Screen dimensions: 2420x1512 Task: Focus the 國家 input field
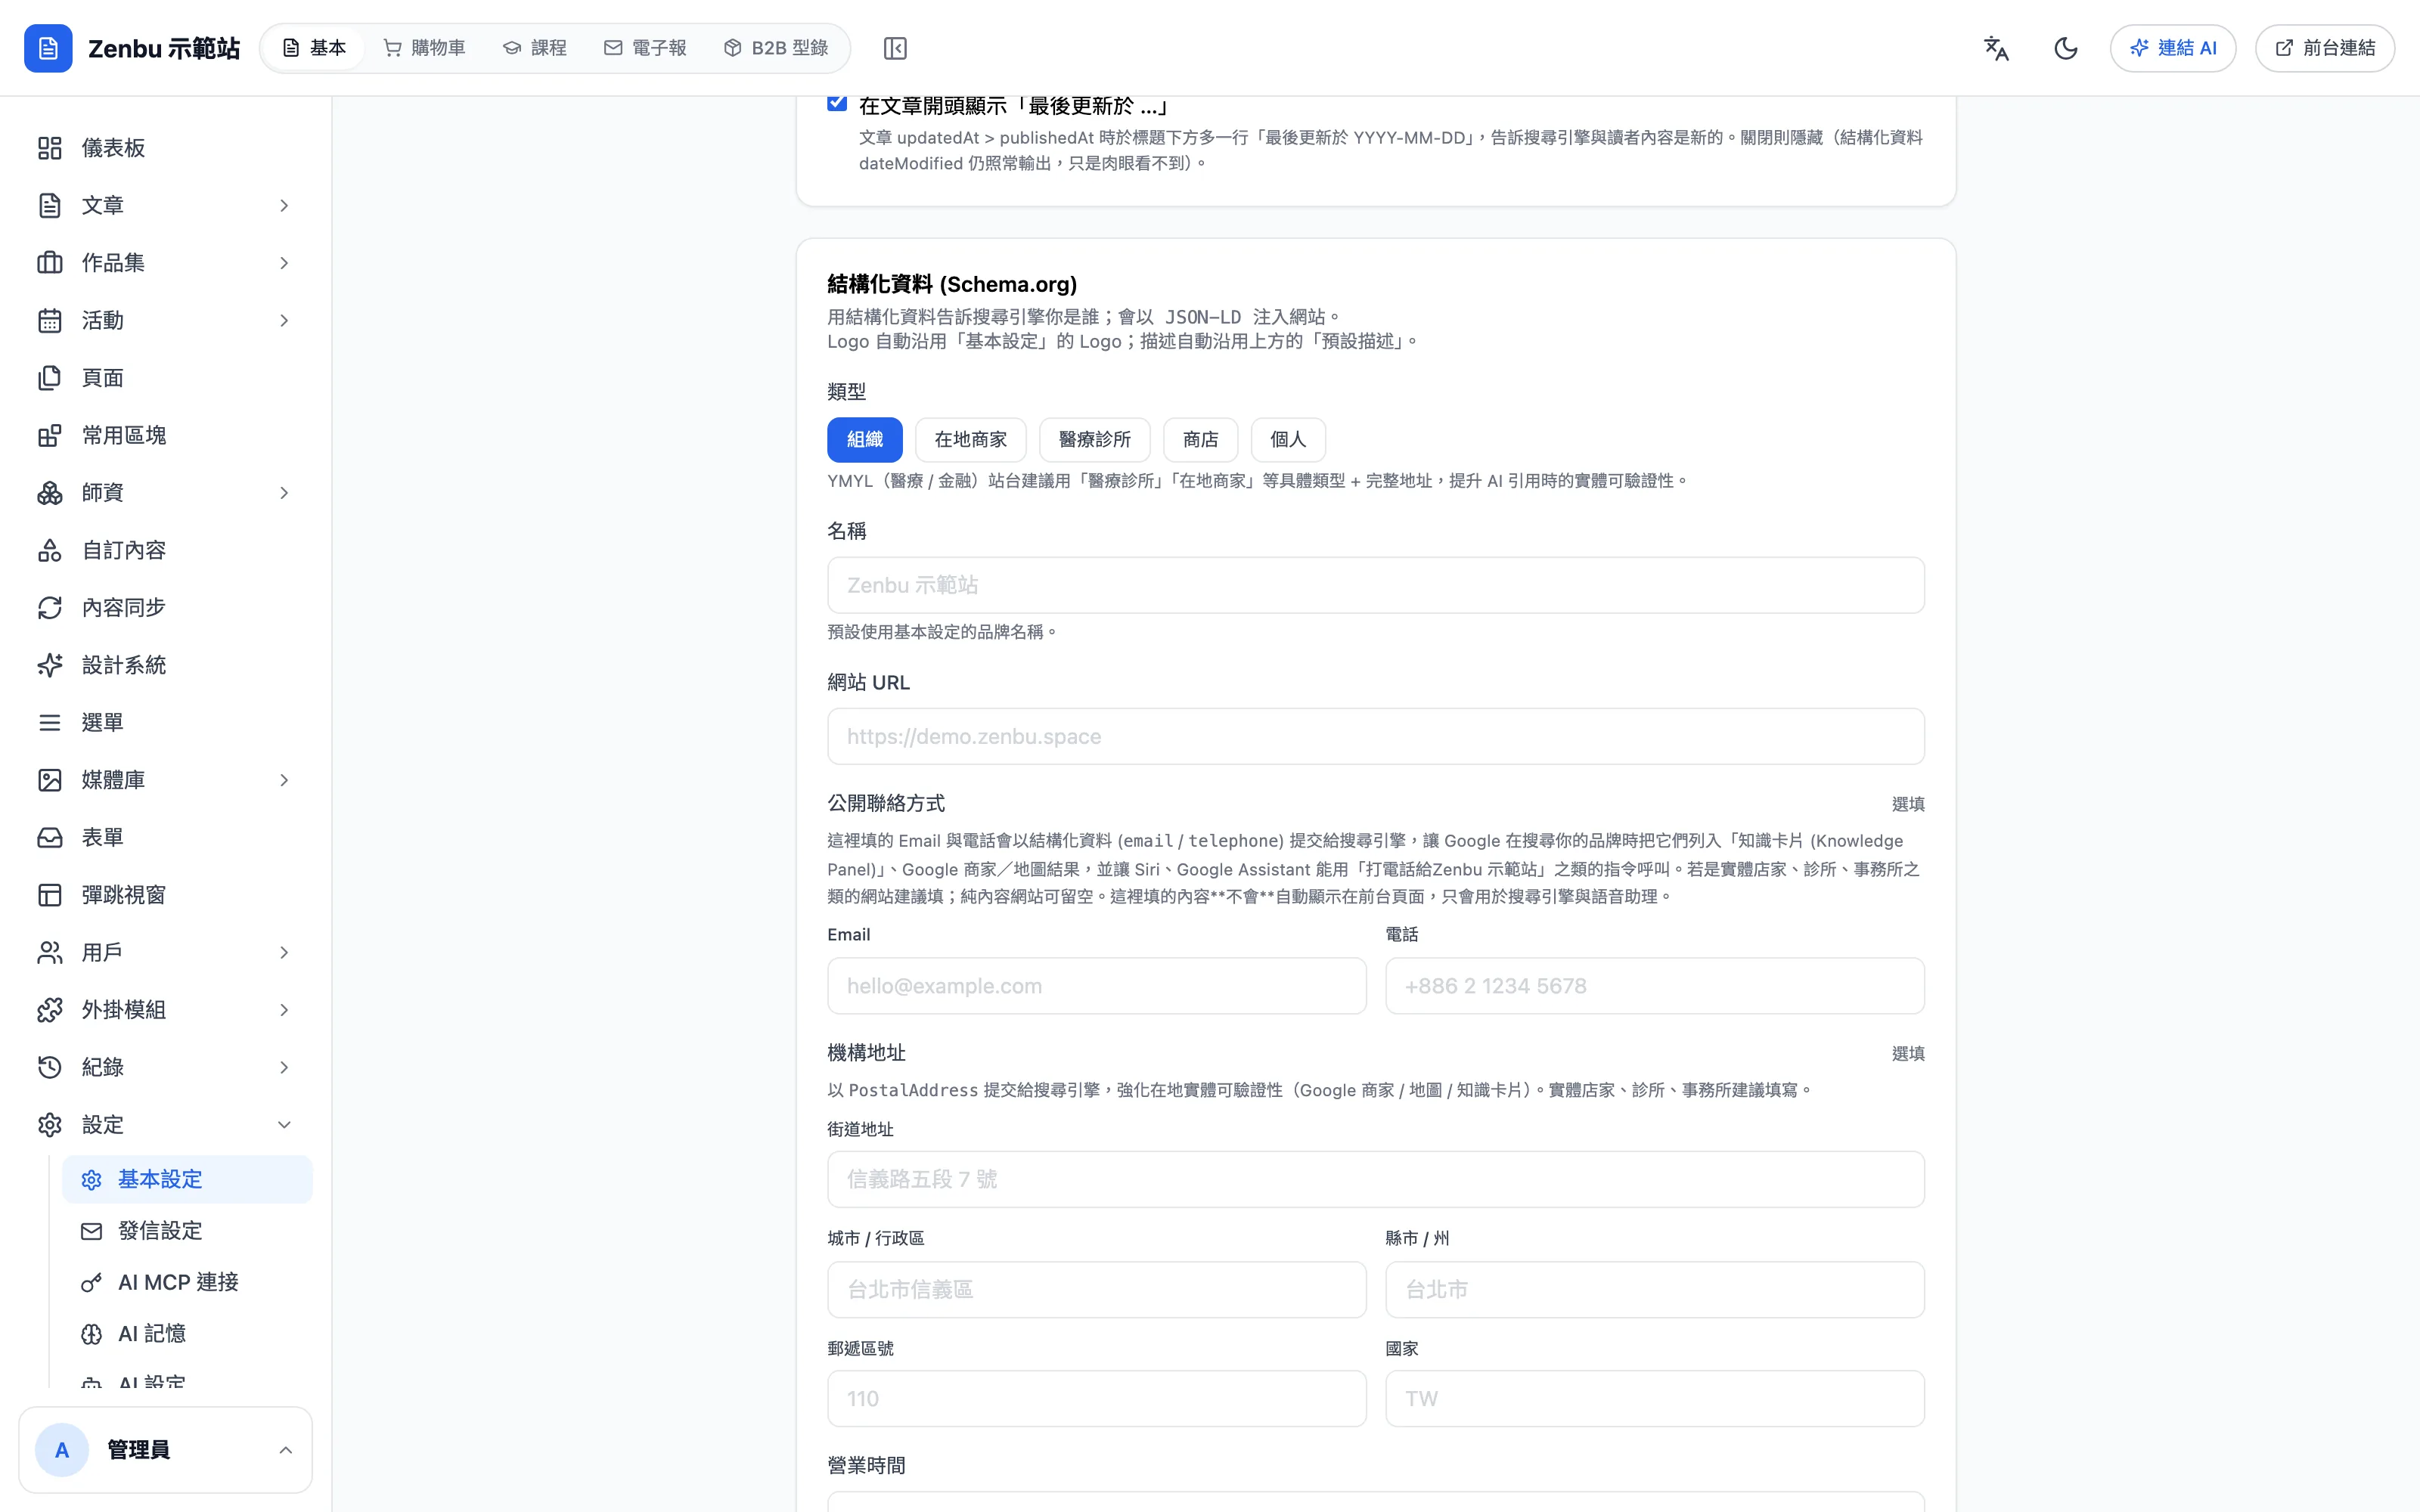pos(1654,1399)
